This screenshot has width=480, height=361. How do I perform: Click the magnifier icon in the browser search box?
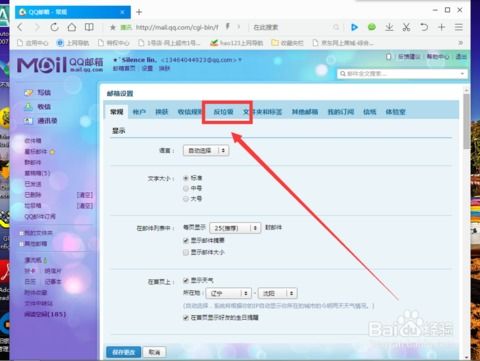pos(336,27)
